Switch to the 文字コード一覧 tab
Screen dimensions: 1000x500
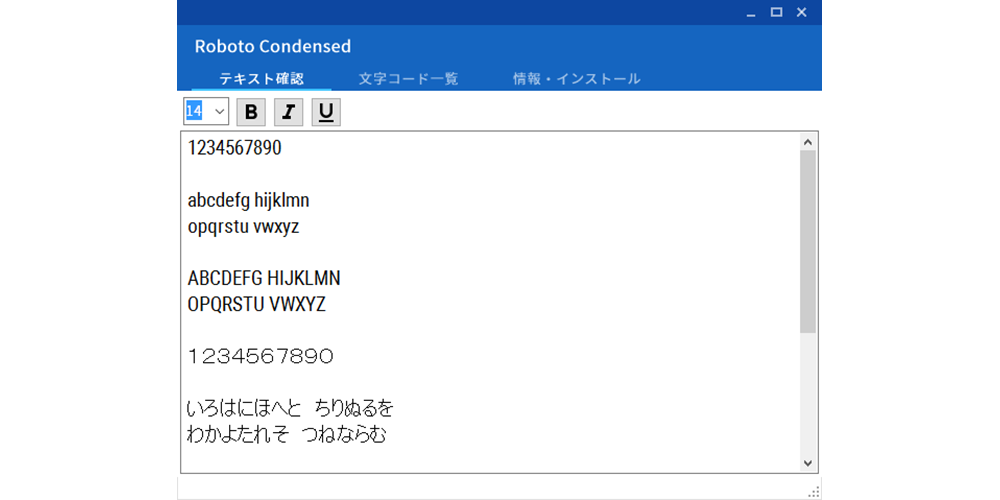(x=408, y=79)
